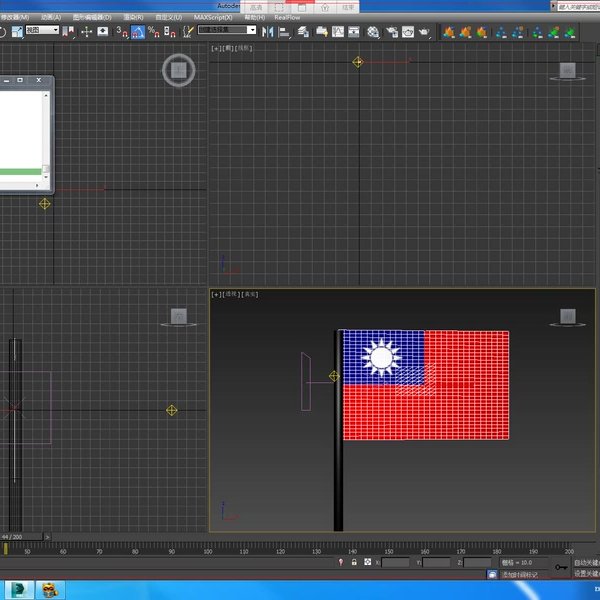Open the Rendering (R) menu

[x=134, y=17]
